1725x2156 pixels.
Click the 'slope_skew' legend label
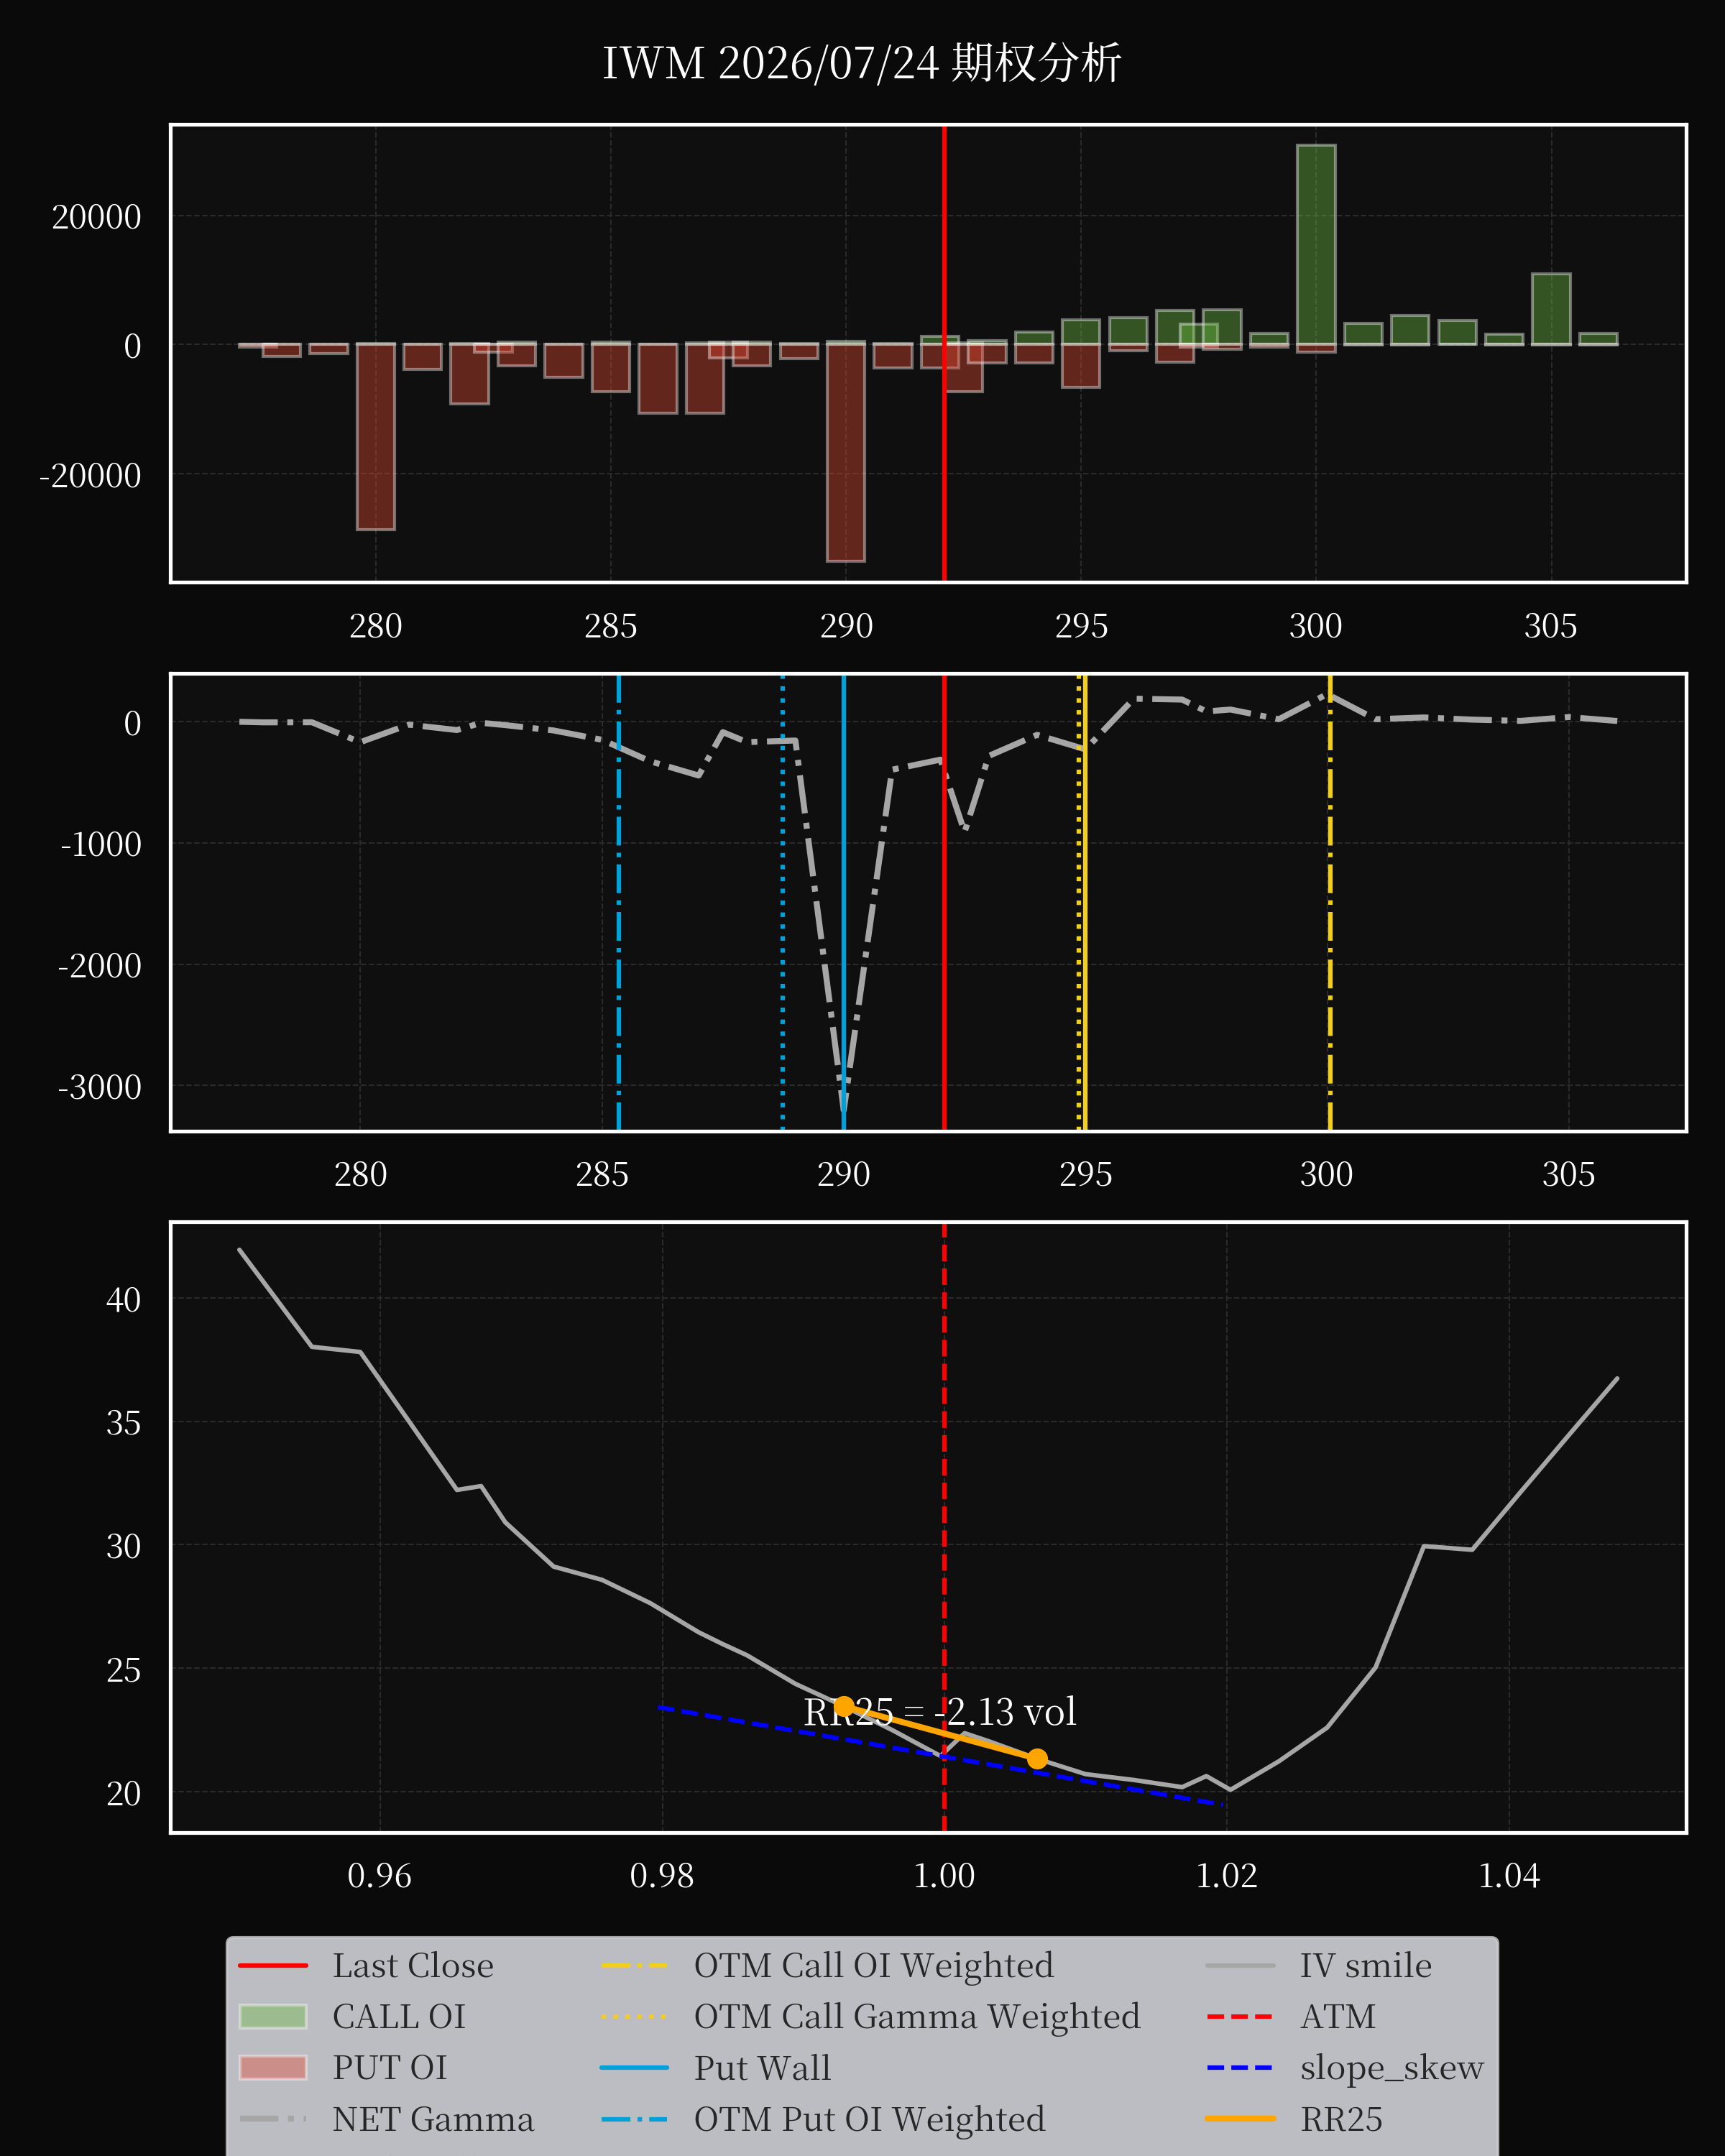[1392, 2068]
